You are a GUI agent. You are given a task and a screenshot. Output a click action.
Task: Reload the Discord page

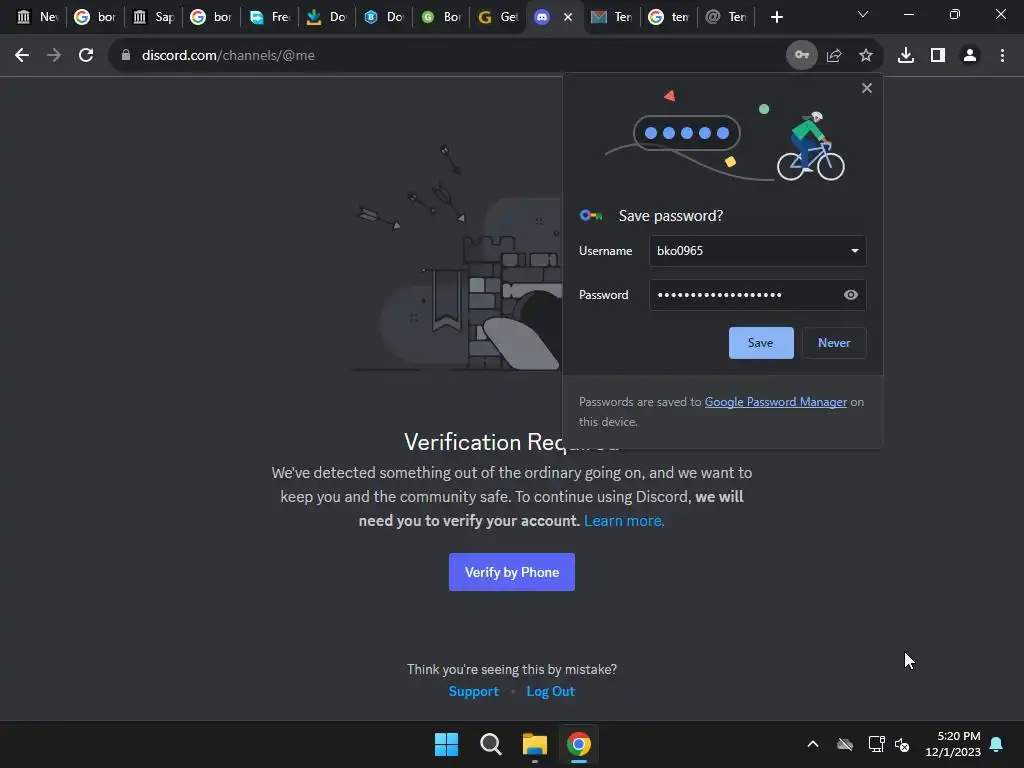(x=86, y=56)
